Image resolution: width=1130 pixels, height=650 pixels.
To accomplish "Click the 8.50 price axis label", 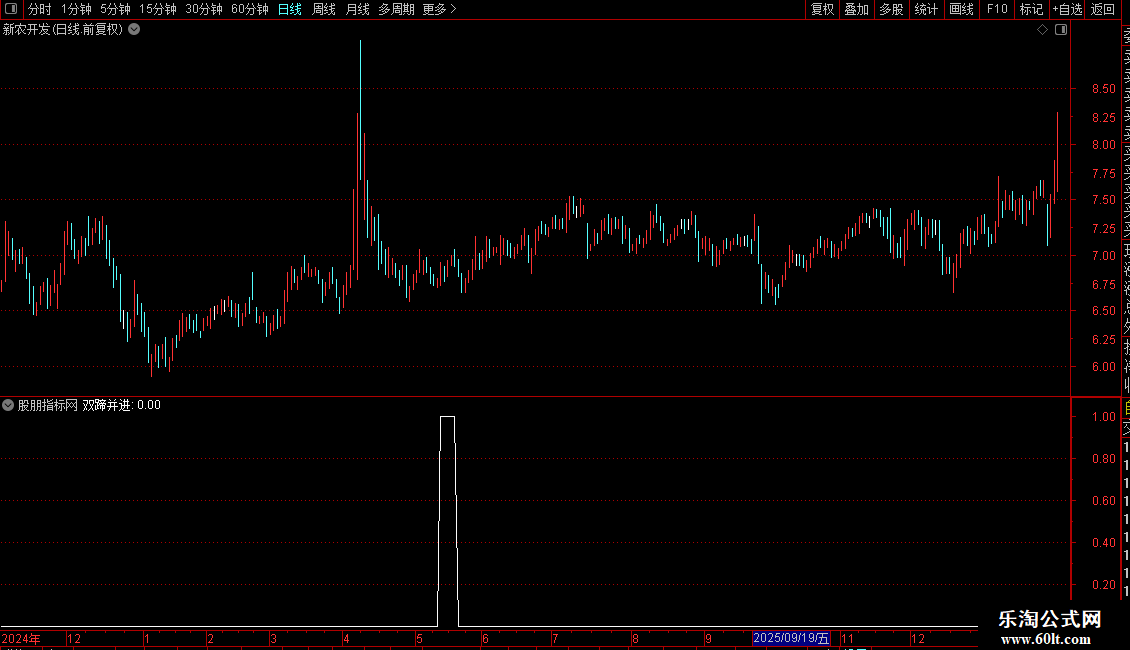I will (1103, 89).
